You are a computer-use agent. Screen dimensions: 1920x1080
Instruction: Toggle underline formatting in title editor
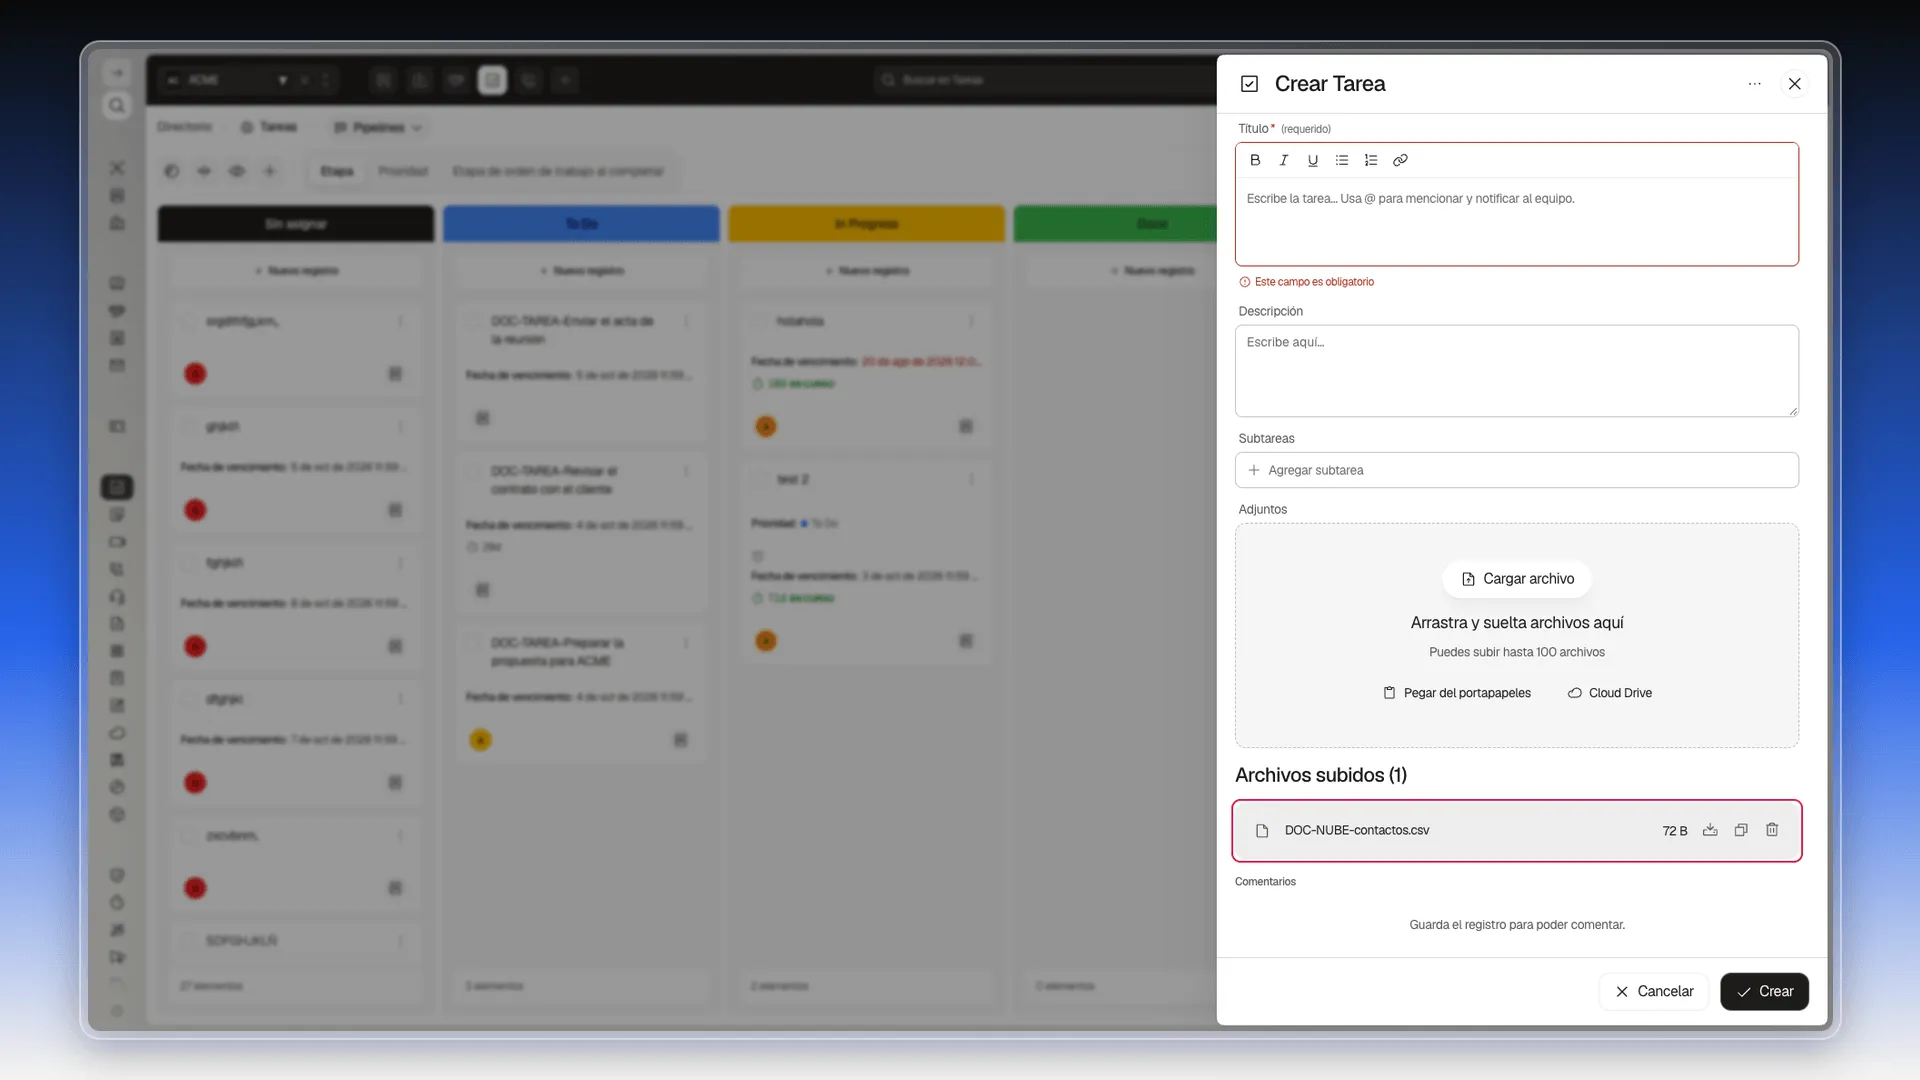(x=1313, y=160)
